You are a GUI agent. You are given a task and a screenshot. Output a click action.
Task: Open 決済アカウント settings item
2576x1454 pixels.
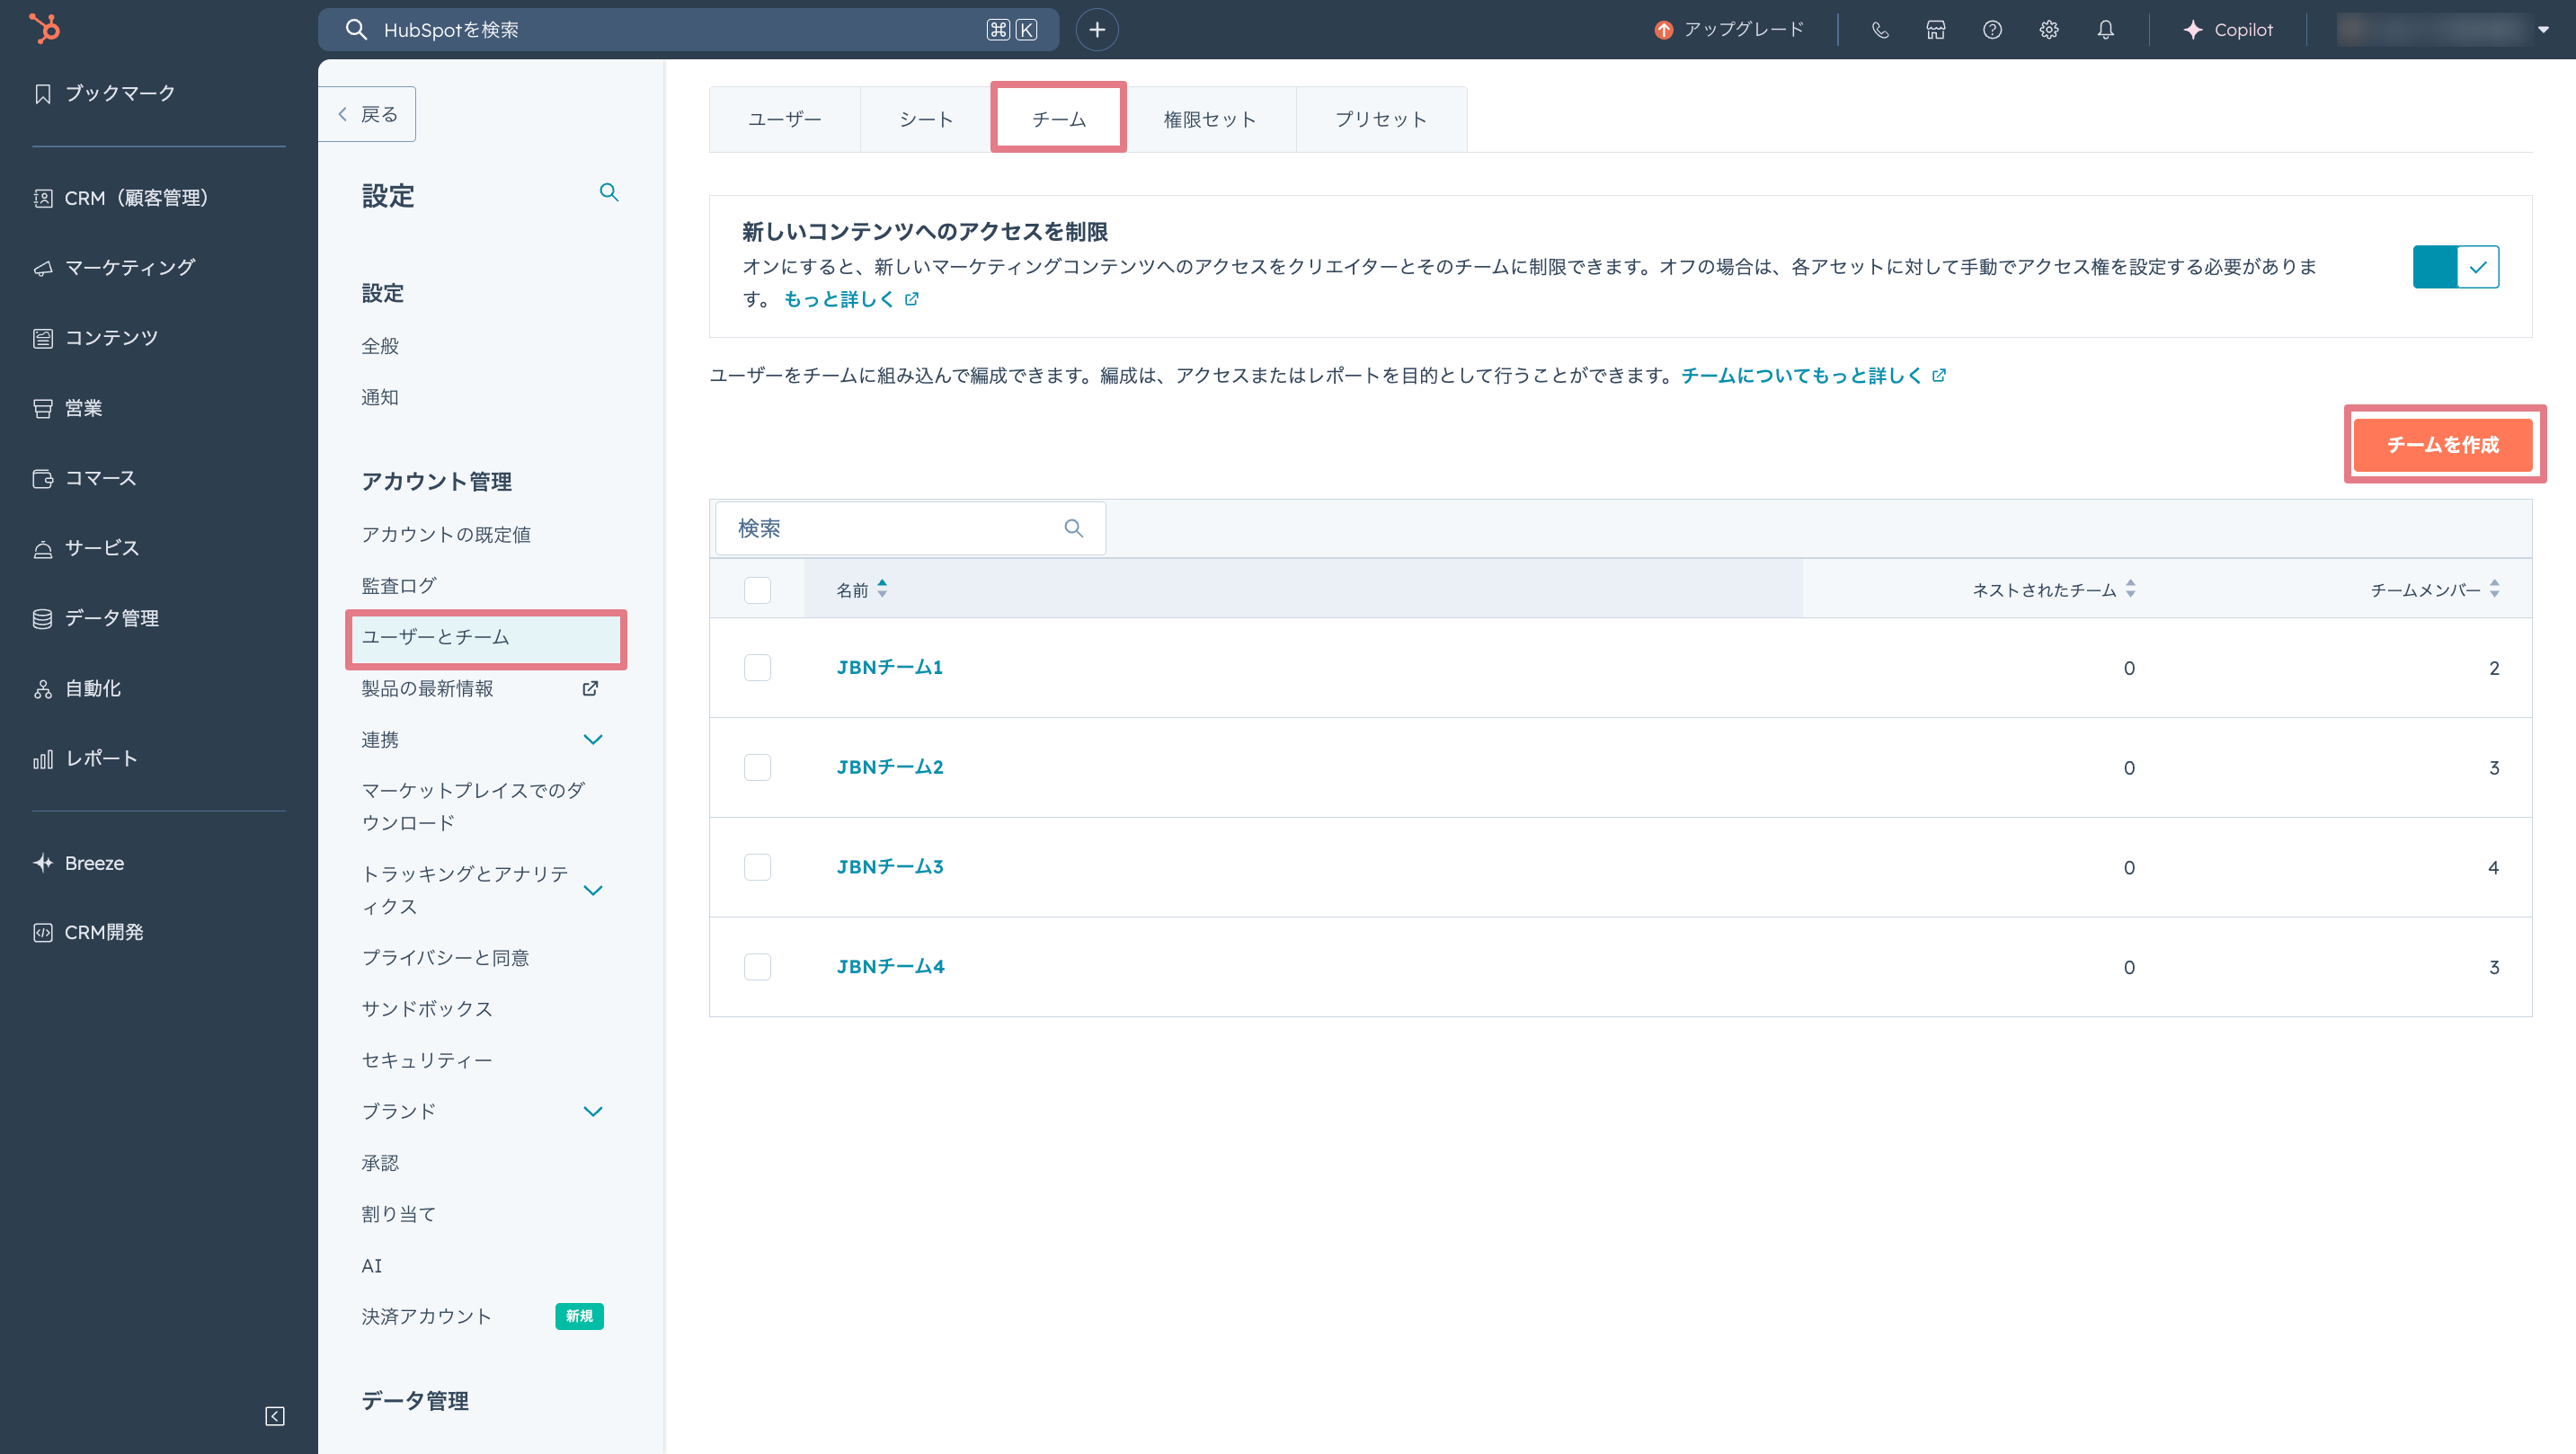(427, 1316)
